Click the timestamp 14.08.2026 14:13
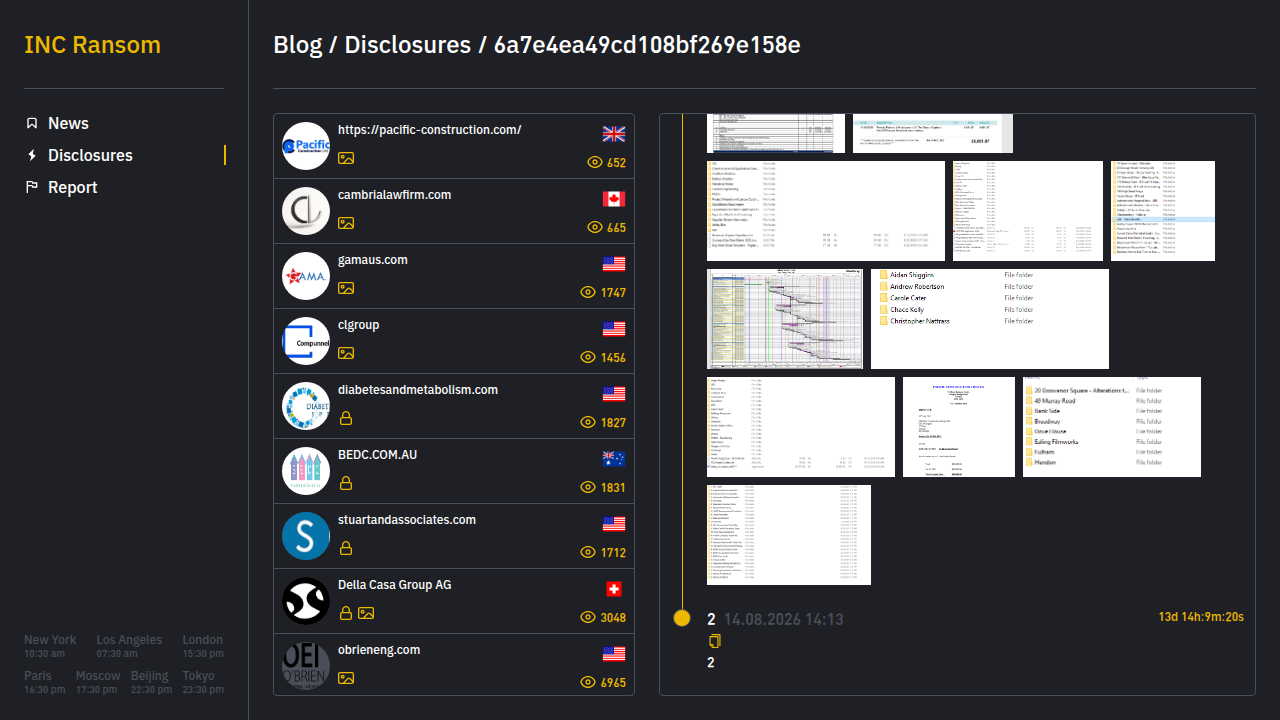This screenshot has height=720, width=1280. (784, 619)
